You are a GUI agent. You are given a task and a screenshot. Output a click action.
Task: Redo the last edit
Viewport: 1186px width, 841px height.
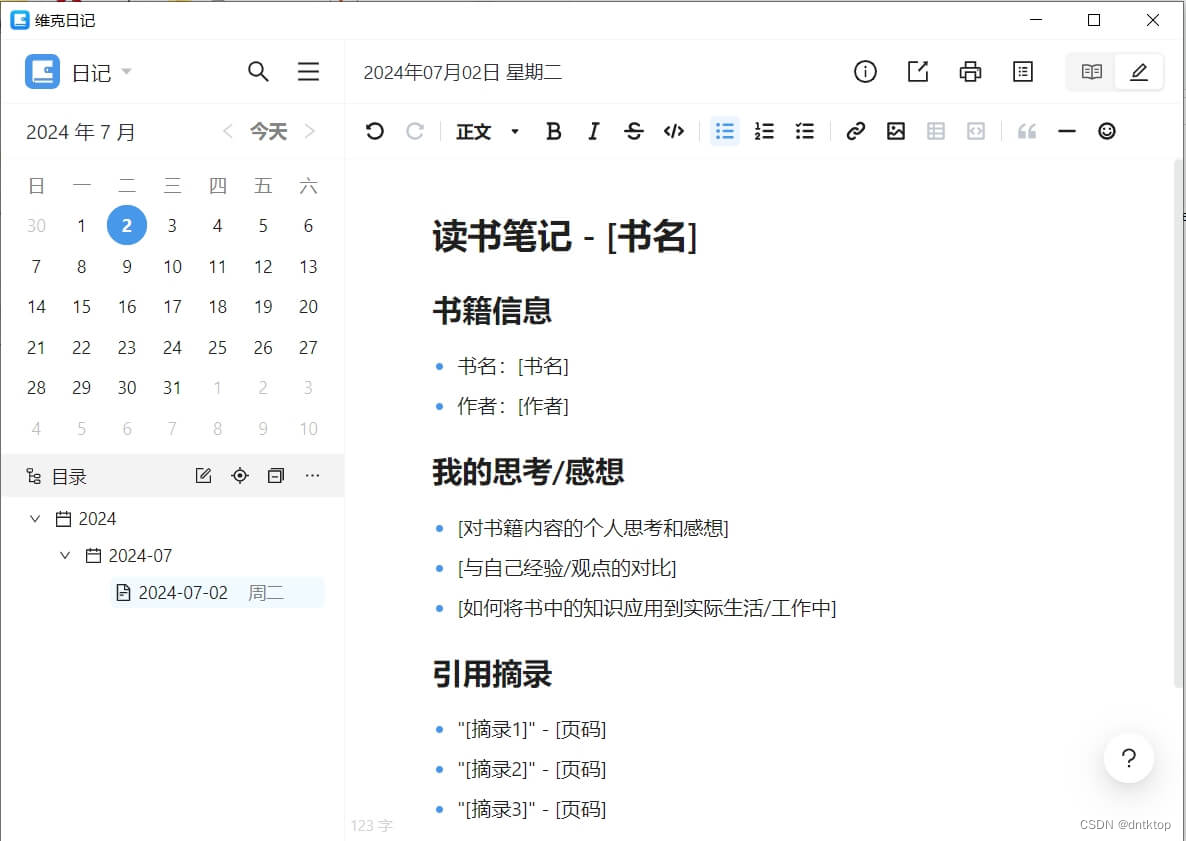click(x=414, y=132)
